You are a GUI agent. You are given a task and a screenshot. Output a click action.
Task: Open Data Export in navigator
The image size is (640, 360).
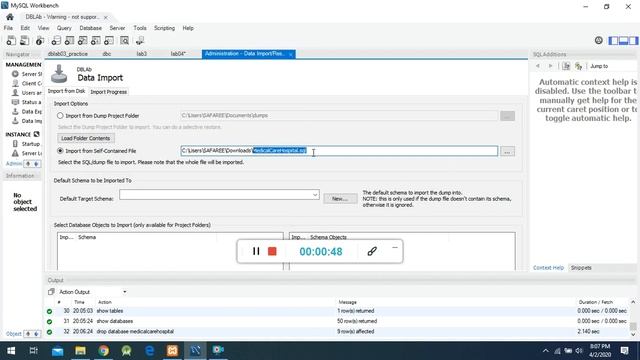[27, 111]
